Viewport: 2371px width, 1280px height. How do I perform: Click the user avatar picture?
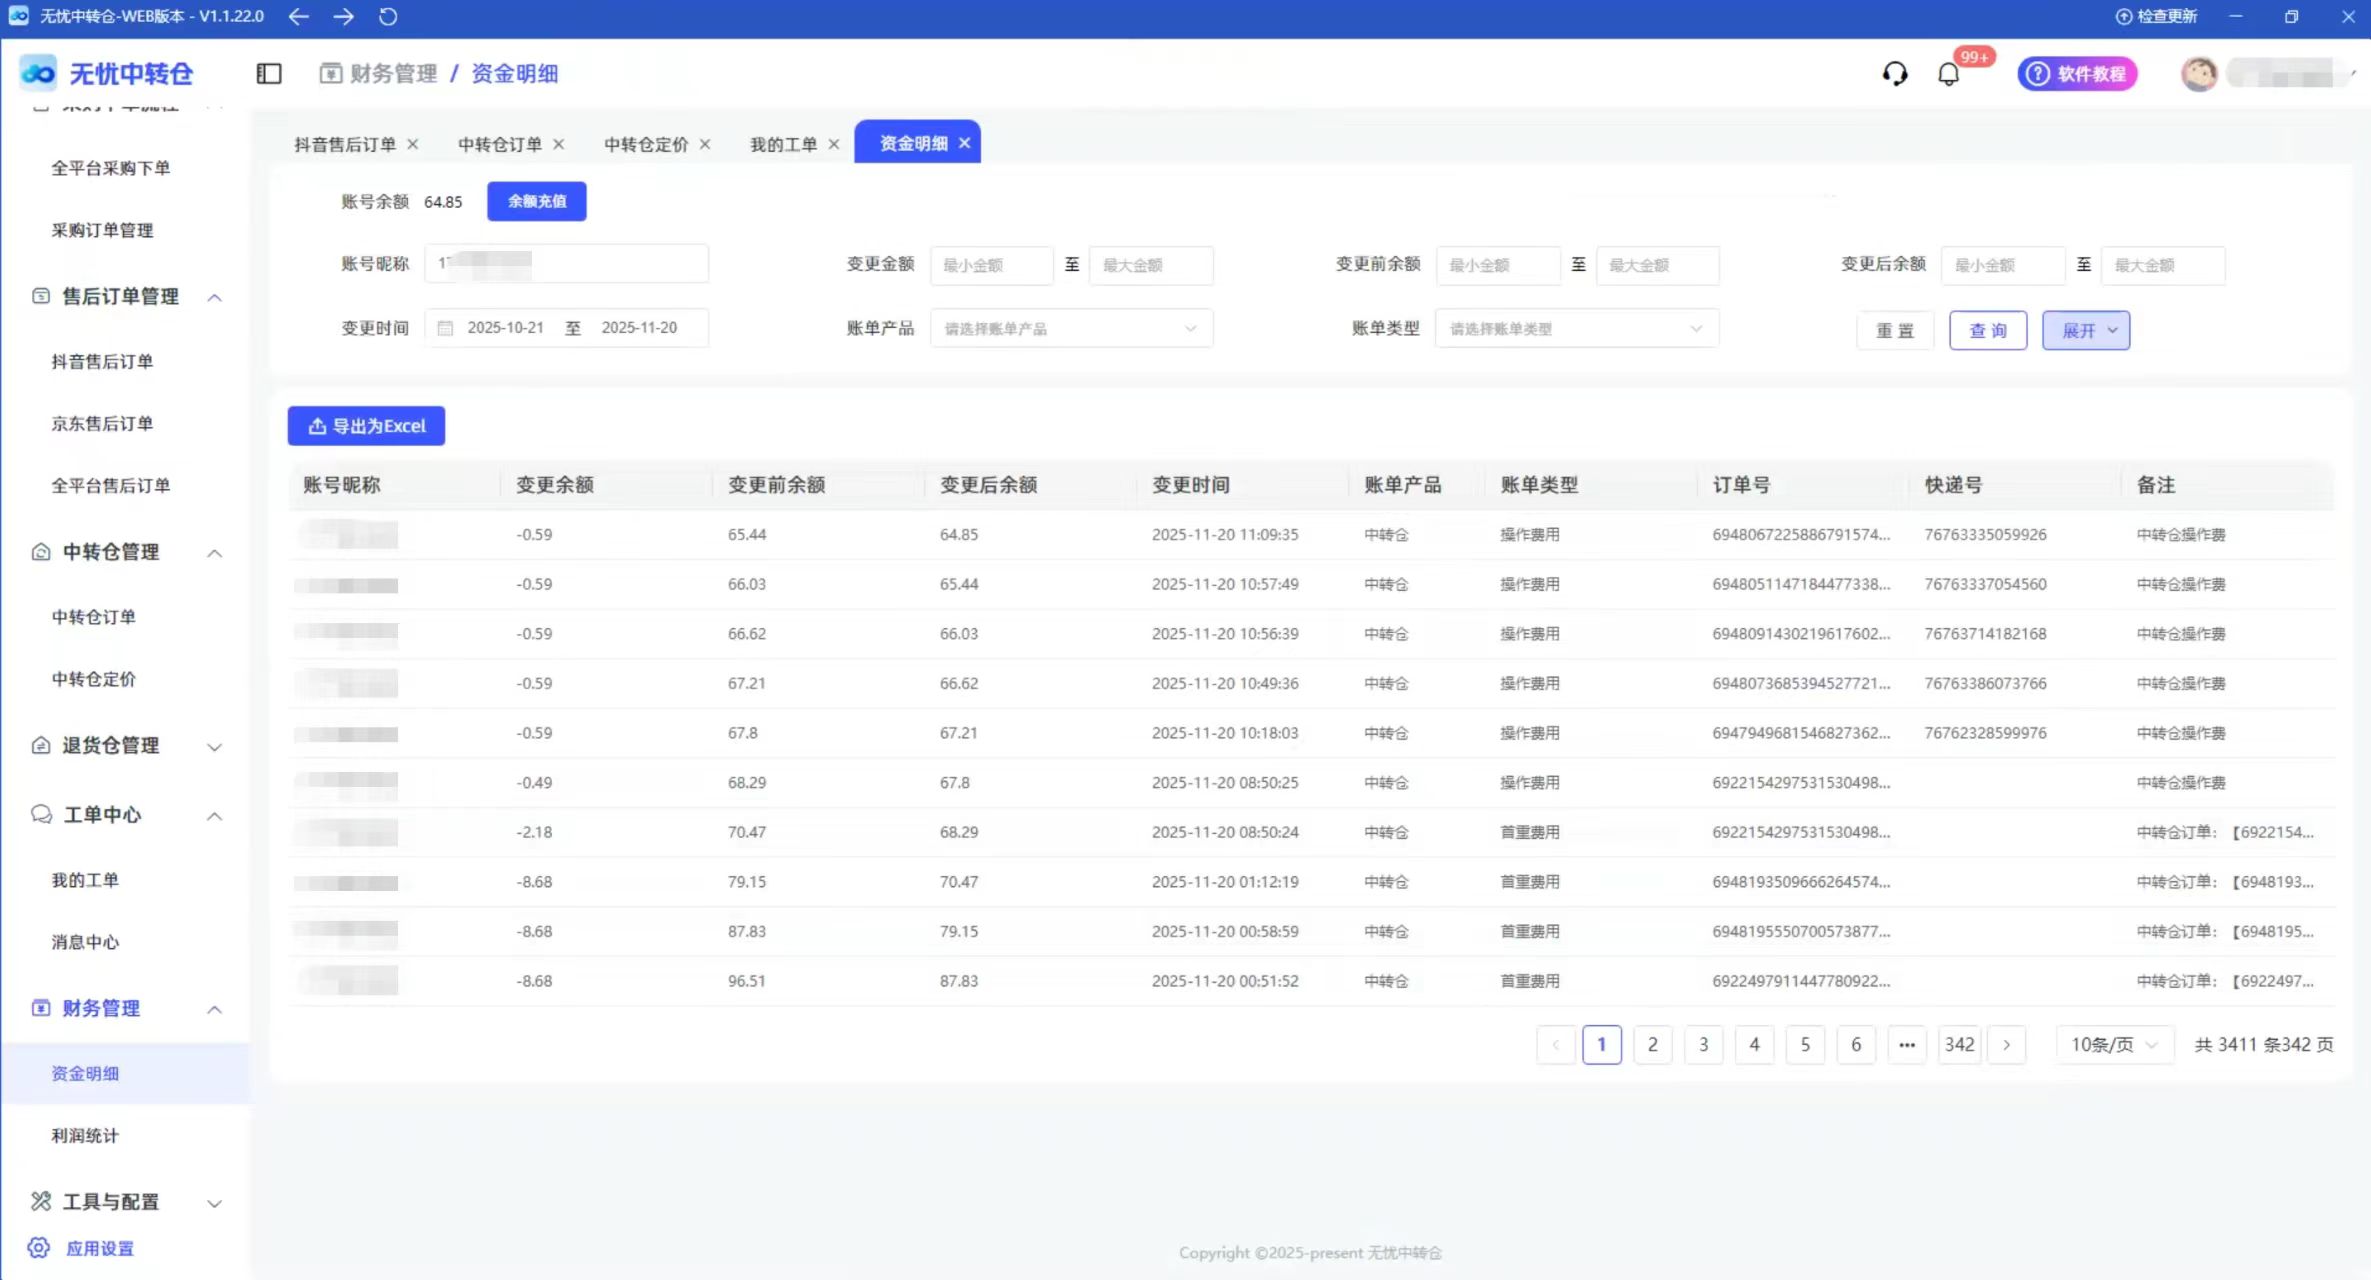(x=2198, y=74)
